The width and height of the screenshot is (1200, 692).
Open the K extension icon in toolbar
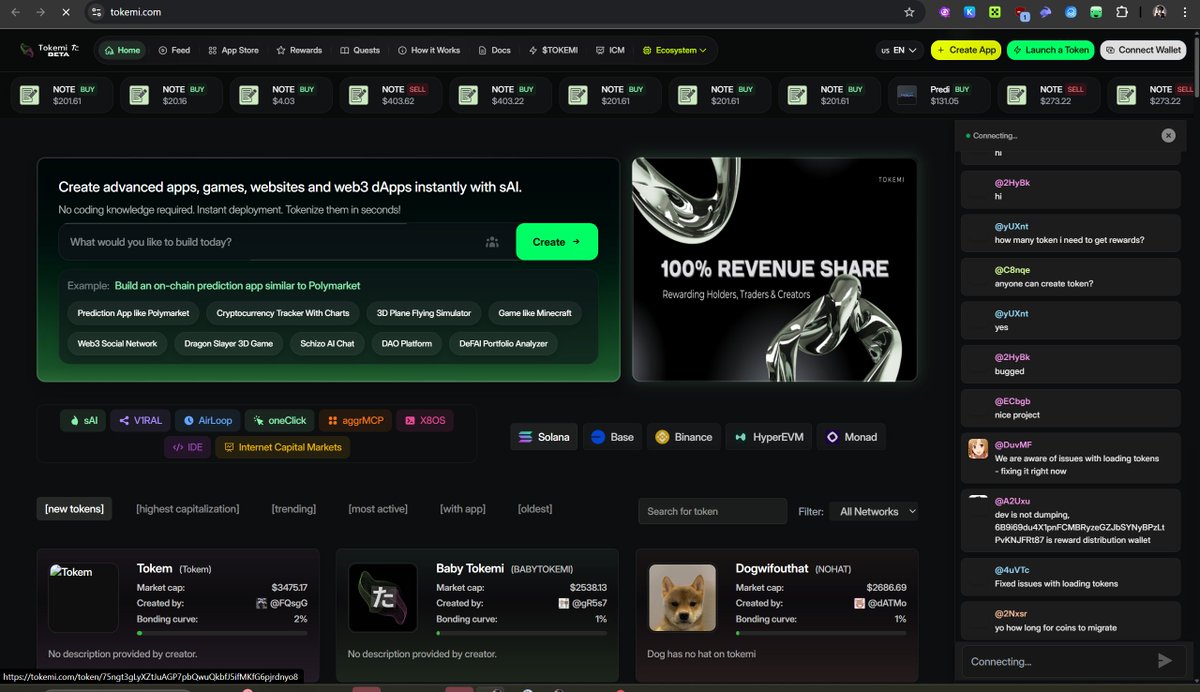(970, 12)
